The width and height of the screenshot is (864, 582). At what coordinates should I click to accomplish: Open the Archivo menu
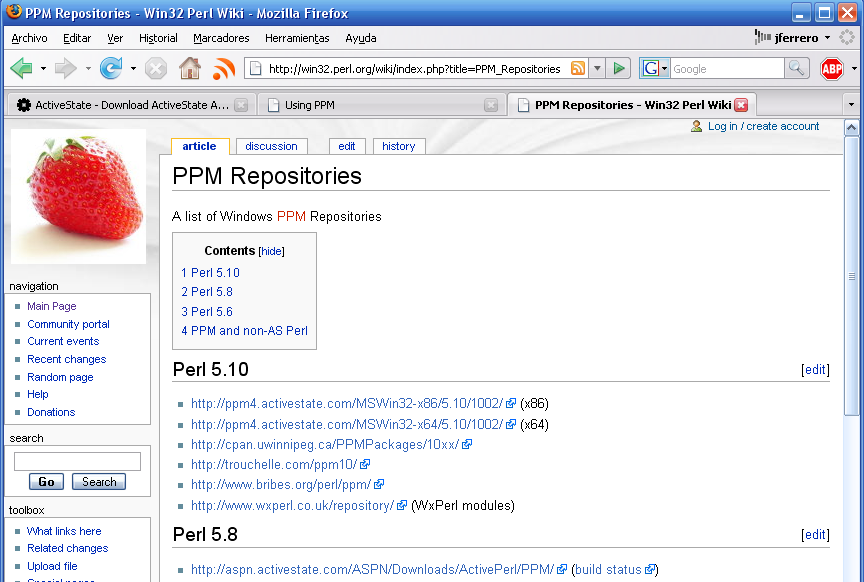(29, 38)
